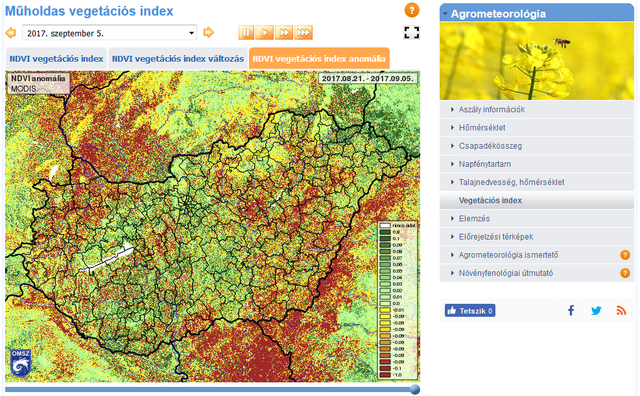Expand Aszály információk menu item
The width and height of the screenshot is (640, 396).
click(x=537, y=109)
